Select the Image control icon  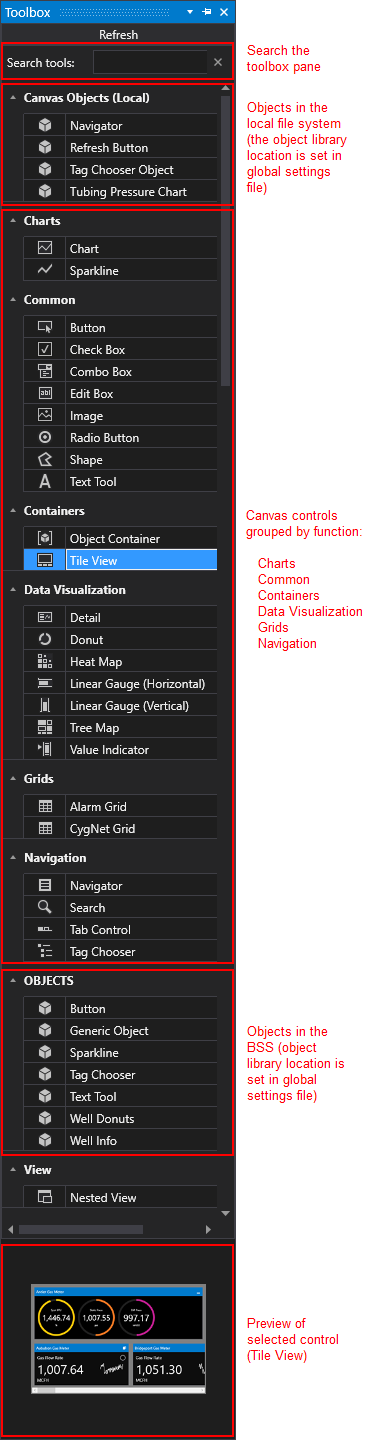(44, 416)
